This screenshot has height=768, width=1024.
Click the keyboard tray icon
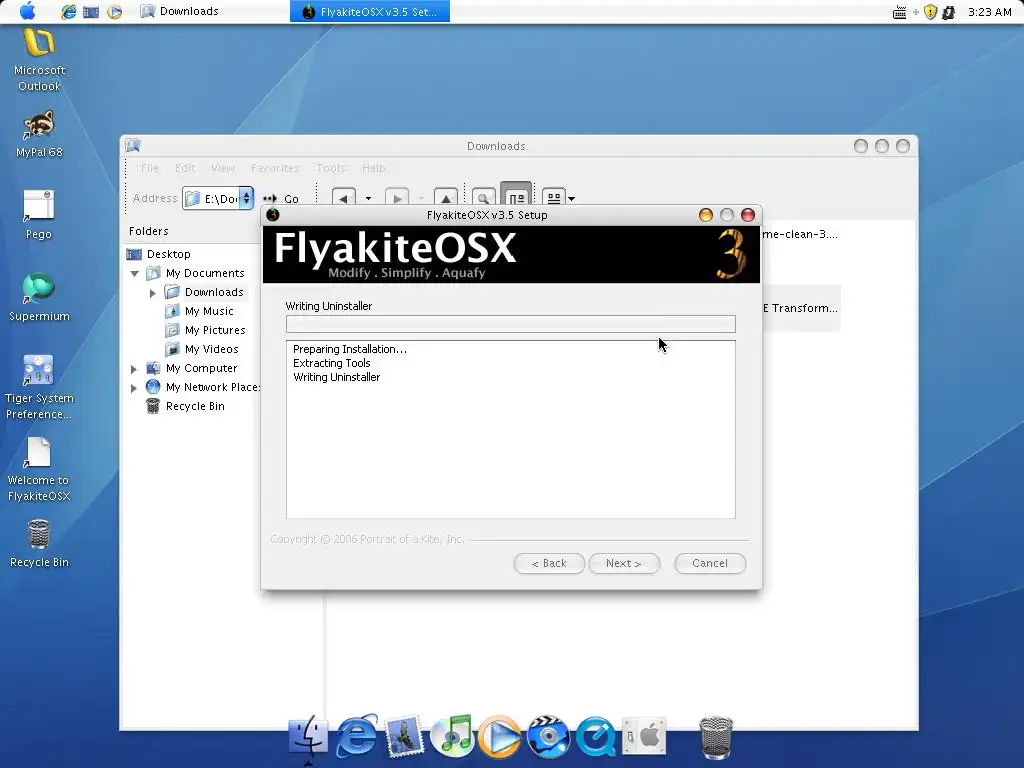(x=899, y=12)
